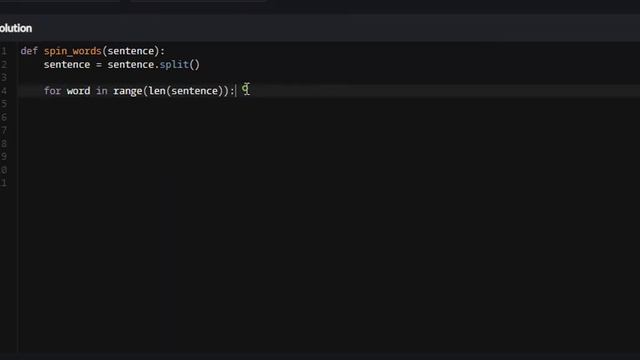This screenshot has width=640, height=360.
Task: Click the spin_words function name
Action: [73, 51]
